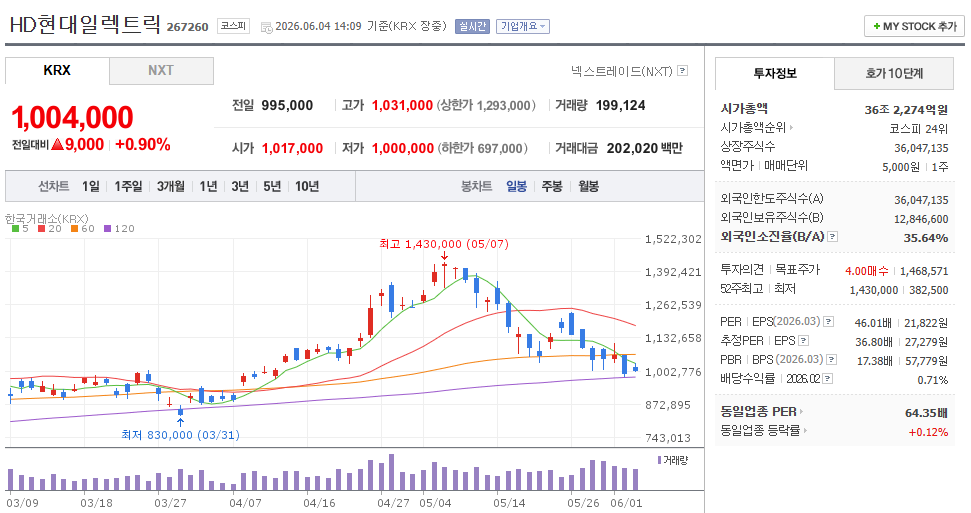The width and height of the screenshot is (971, 513).
Task: Select 10년 line chart period
Action: coord(307,186)
